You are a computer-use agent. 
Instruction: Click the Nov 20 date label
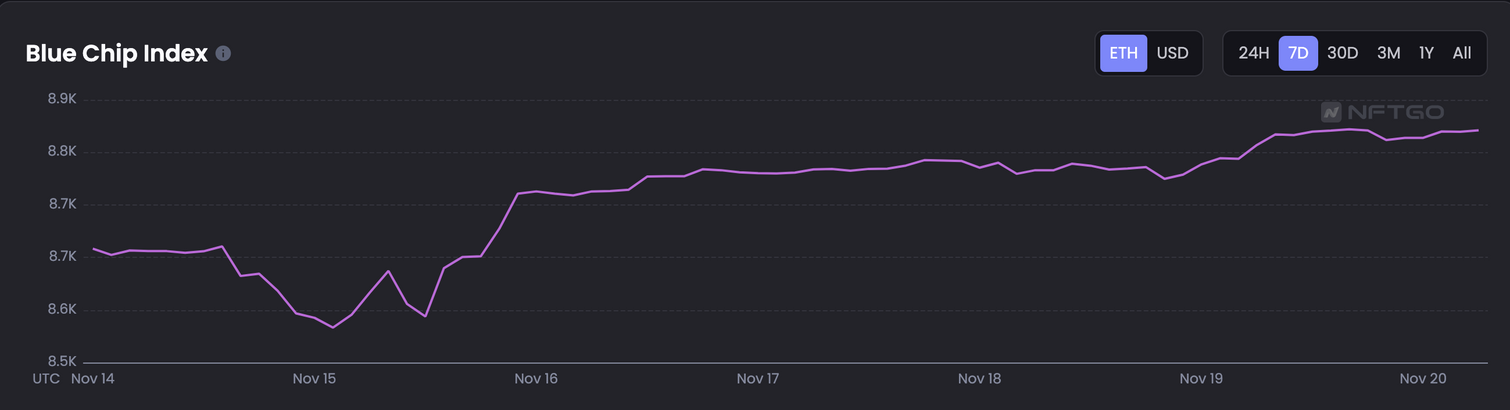tap(1422, 379)
